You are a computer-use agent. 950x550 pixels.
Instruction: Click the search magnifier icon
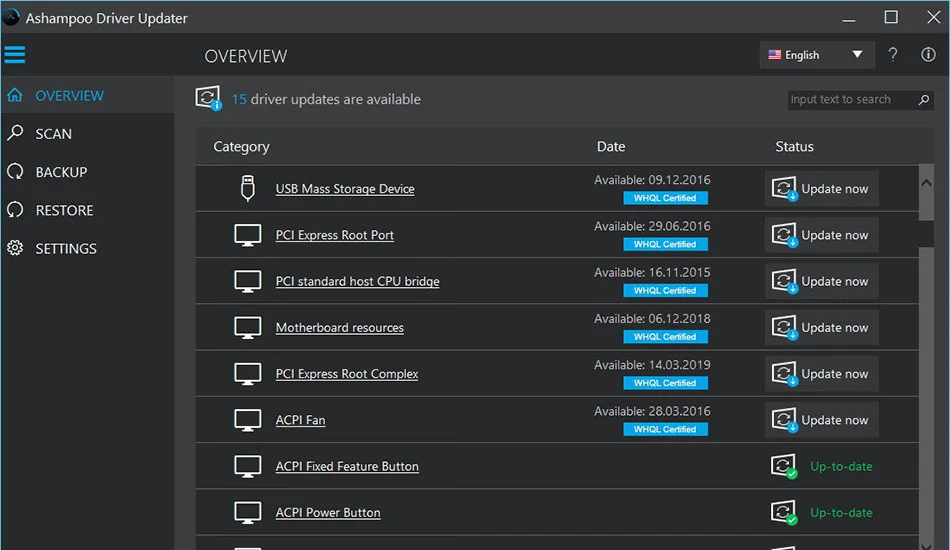click(923, 99)
